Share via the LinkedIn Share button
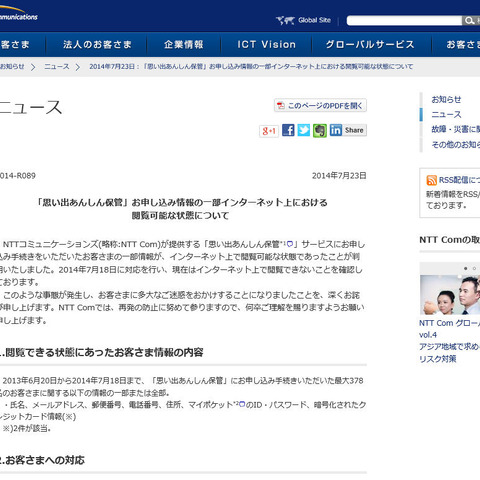 pos(348,130)
